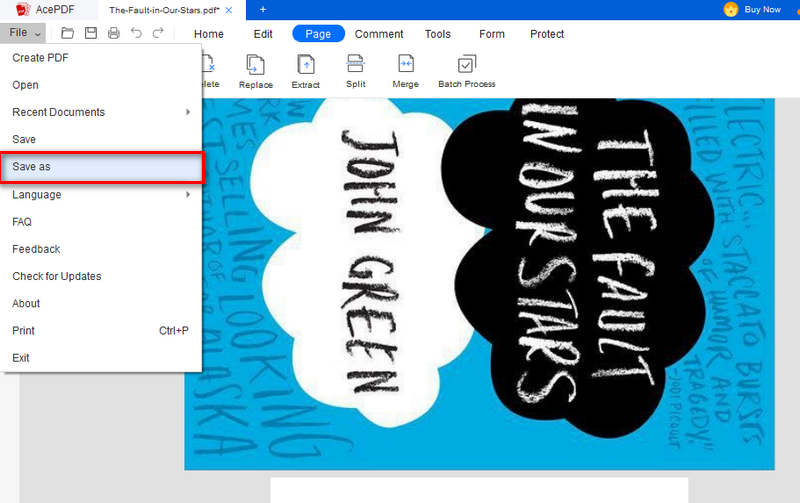800x503 pixels.
Task: Expand the Recent Documents submenu arrow
Action: pos(188,112)
